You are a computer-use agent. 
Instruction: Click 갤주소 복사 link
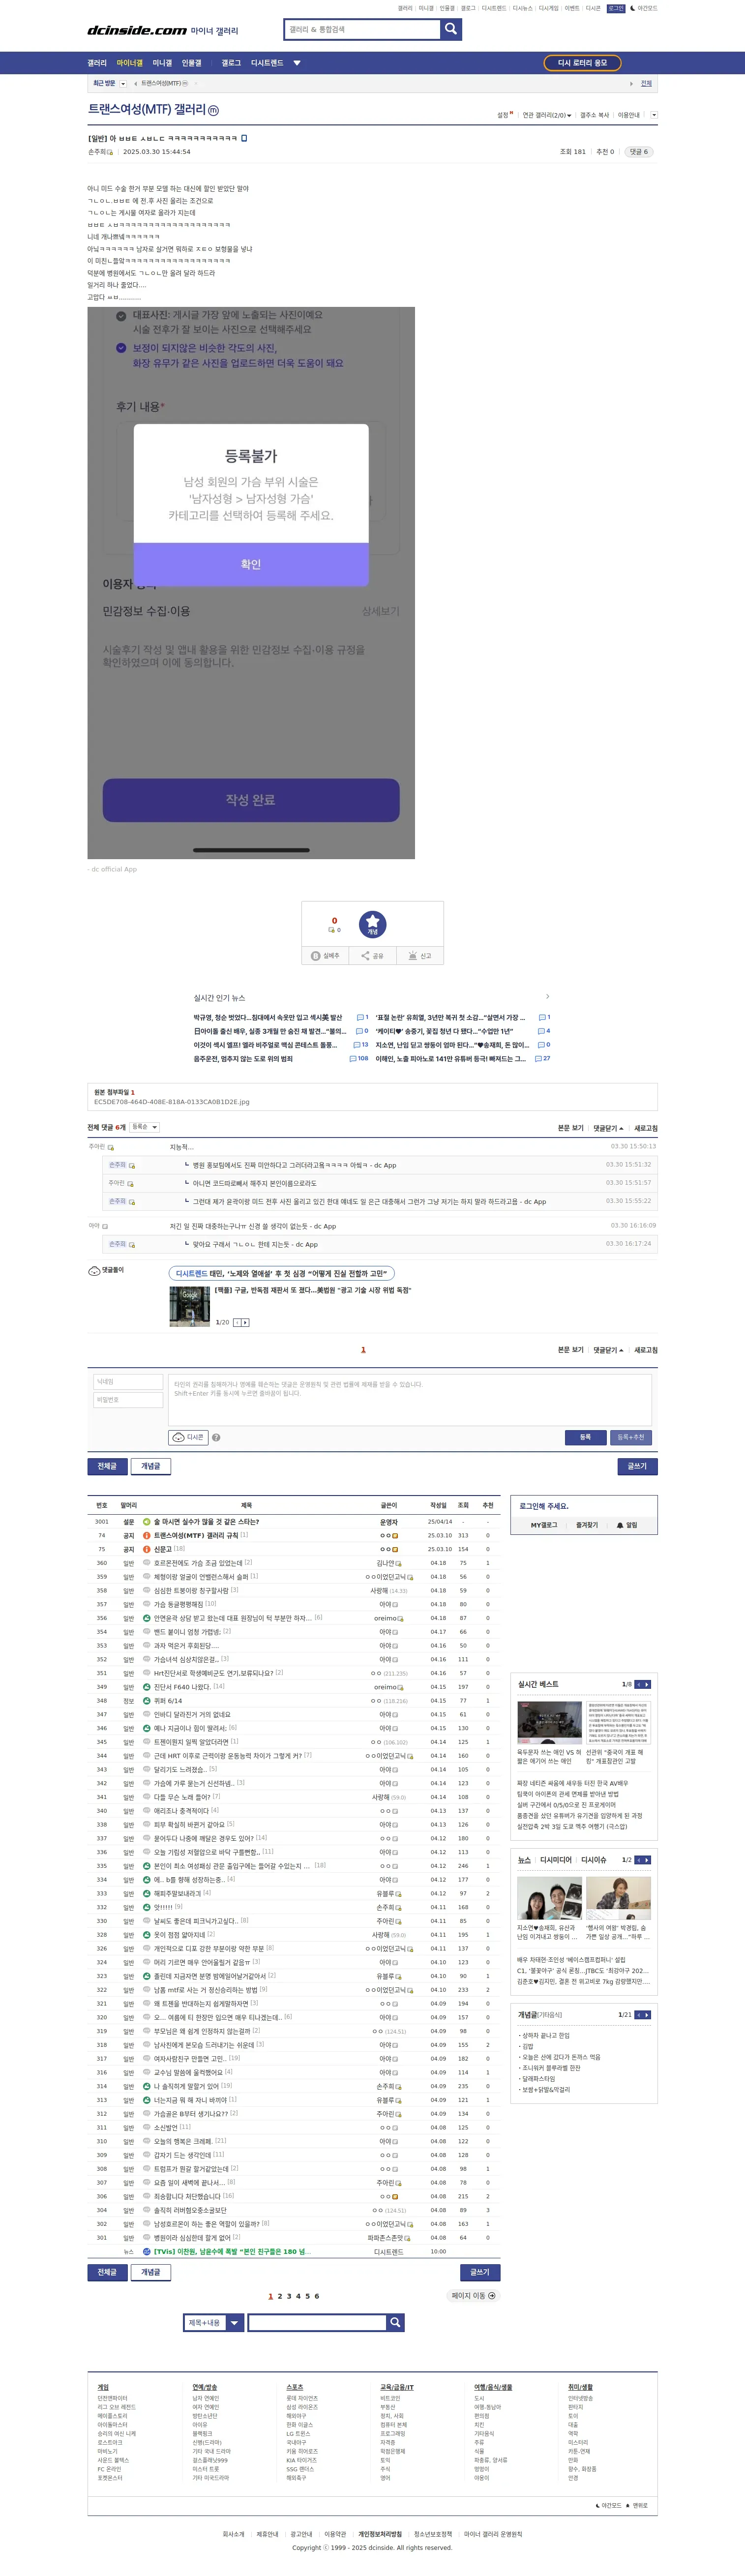[x=594, y=115]
